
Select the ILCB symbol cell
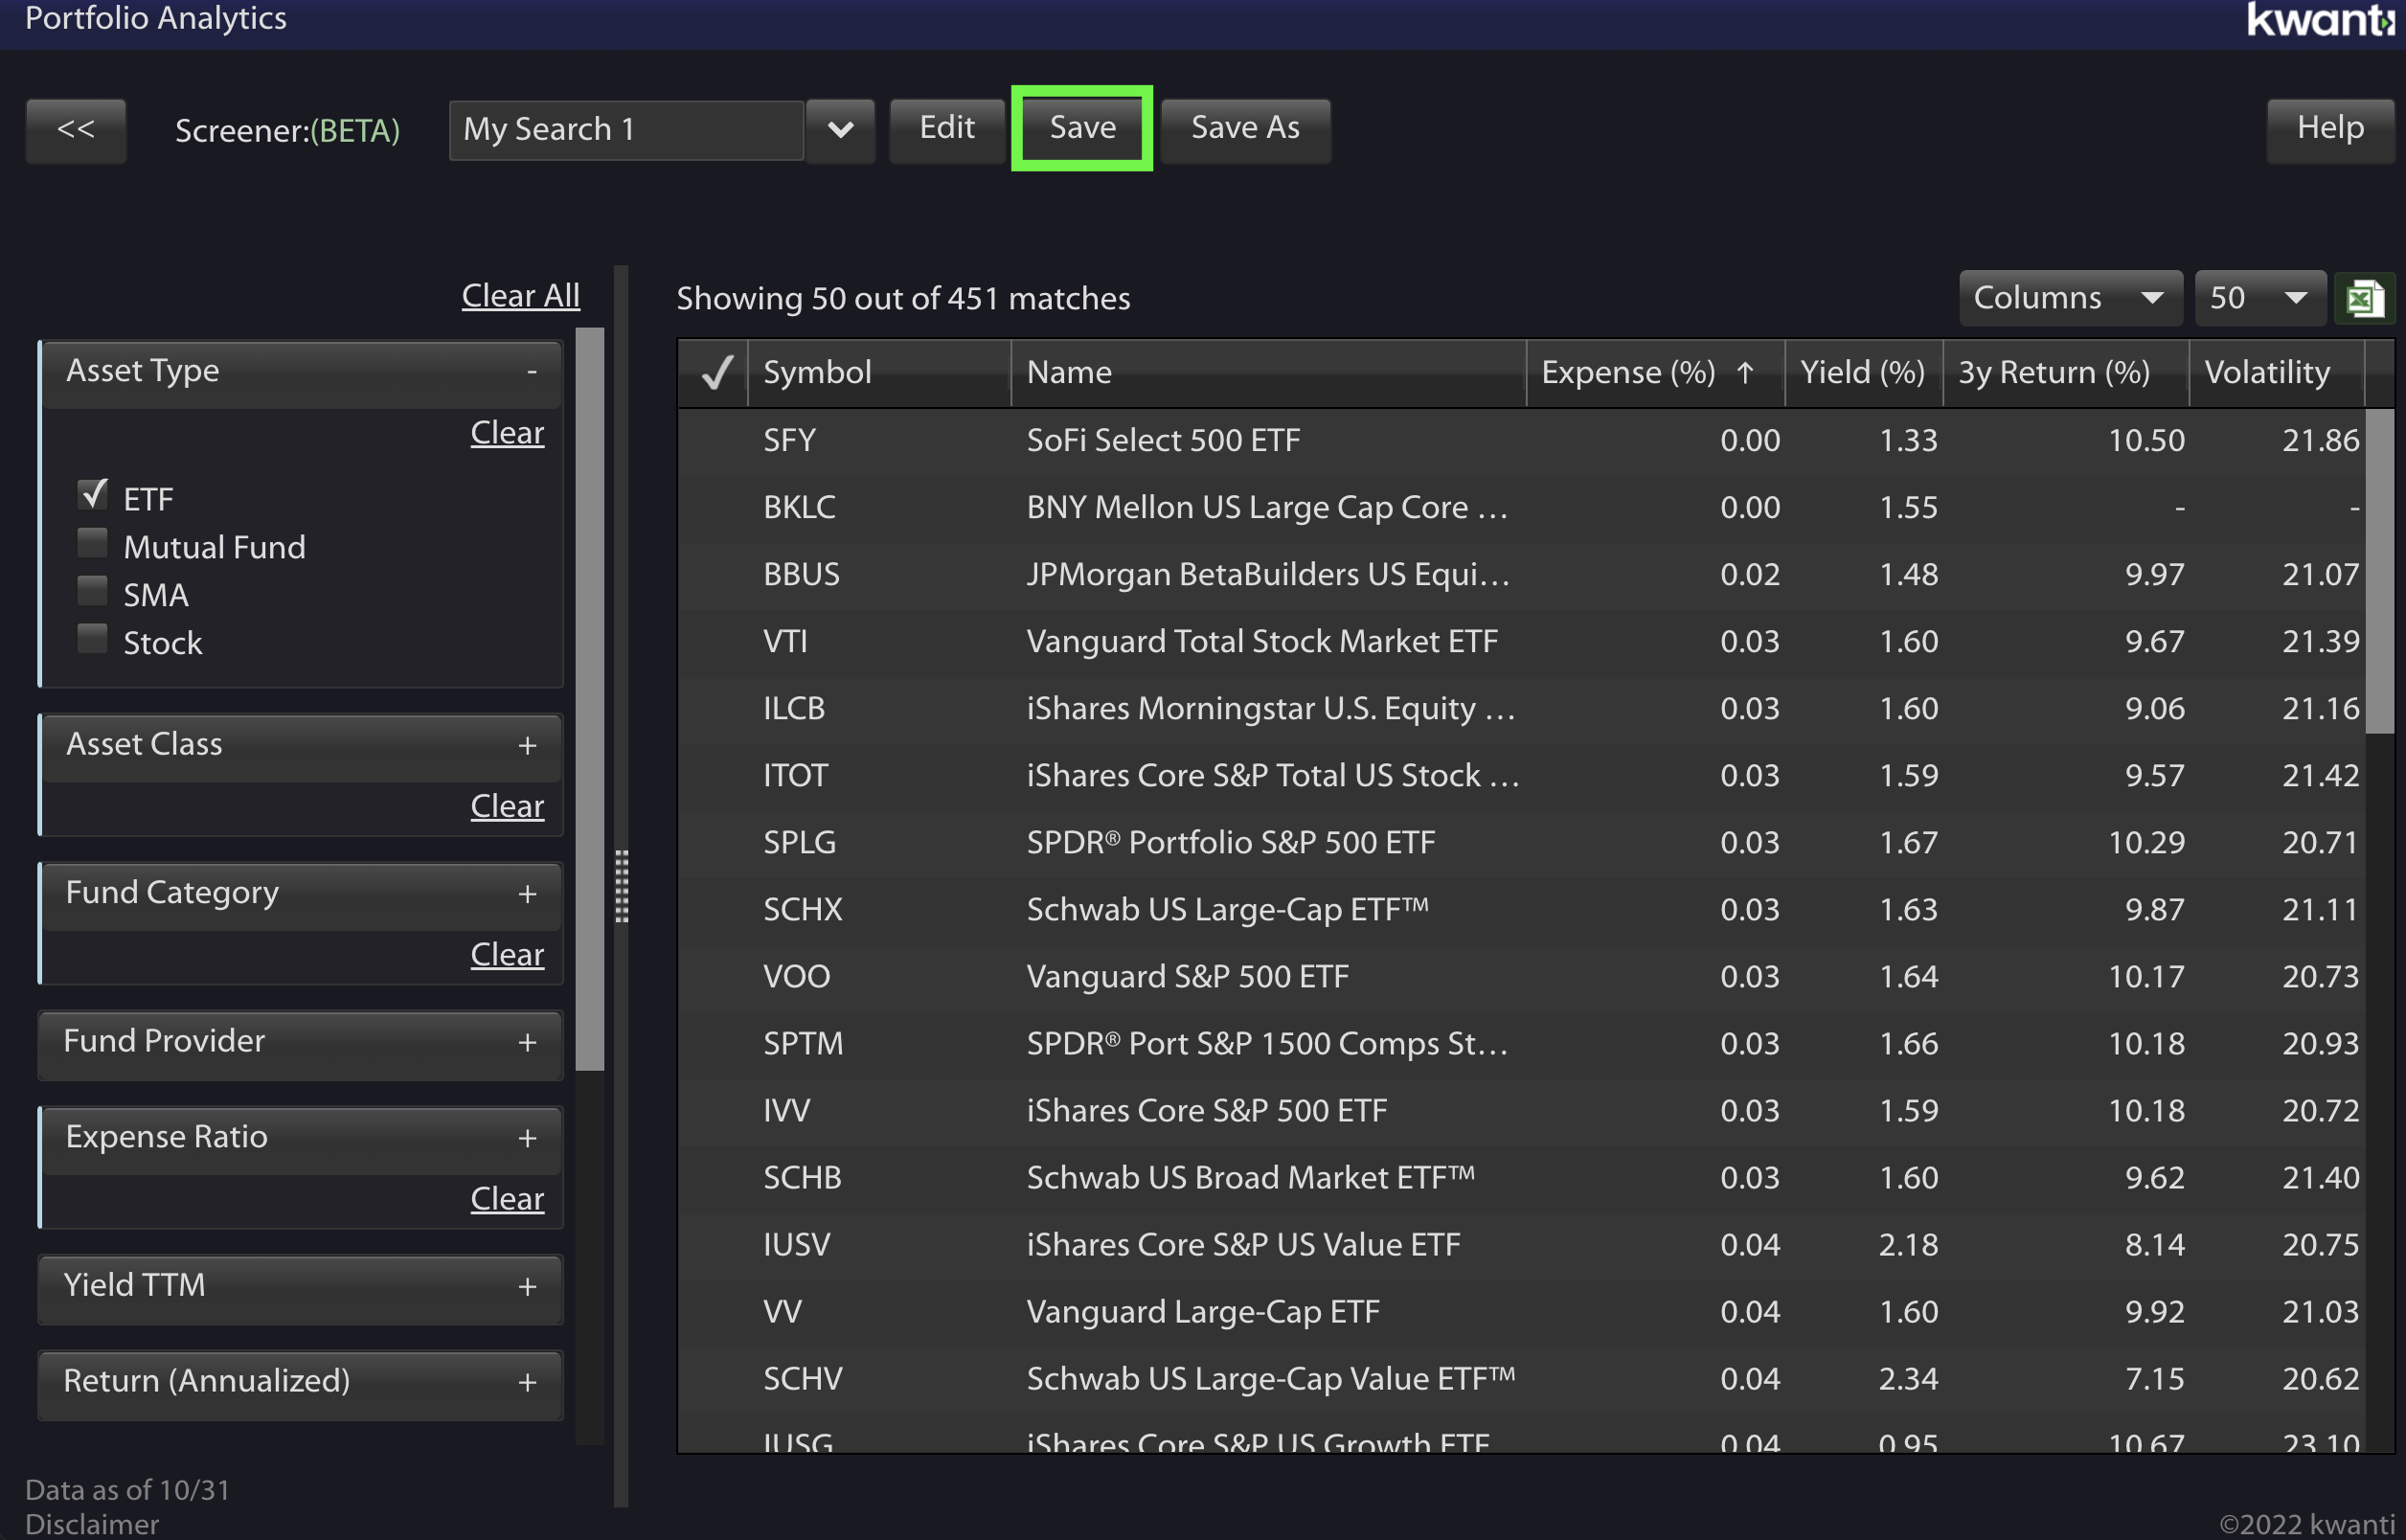coord(794,708)
